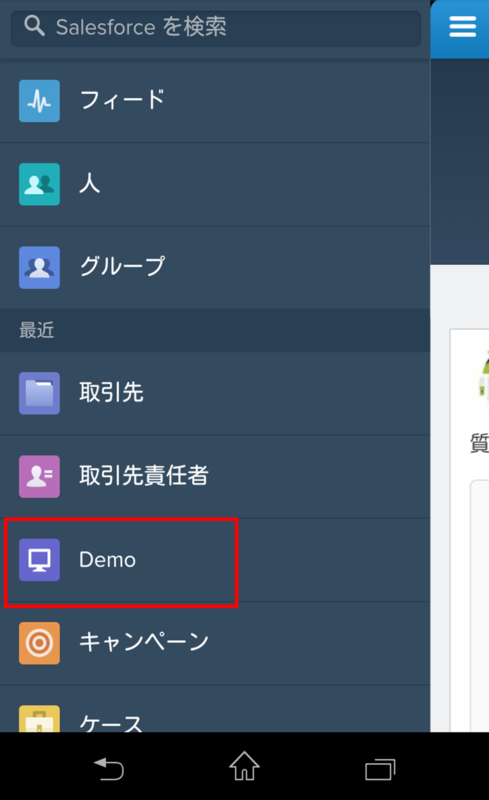Focus the Salesforce を検索 search field
The width and height of the screenshot is (489, 800).
click(x=216, y=29)
